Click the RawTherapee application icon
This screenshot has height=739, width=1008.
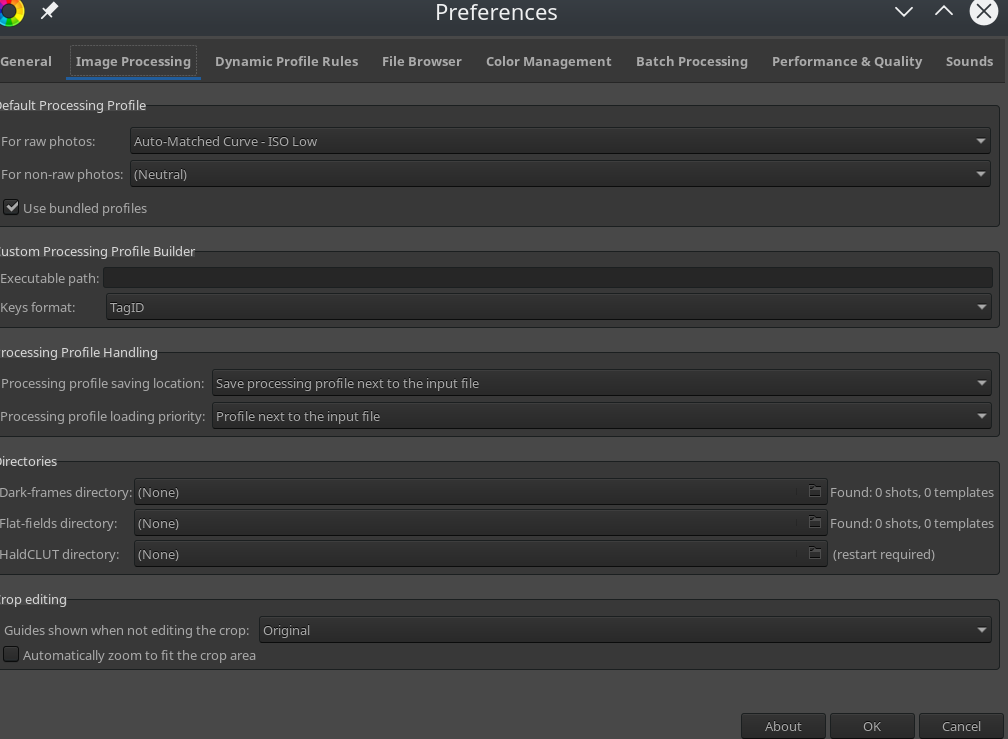11,12
